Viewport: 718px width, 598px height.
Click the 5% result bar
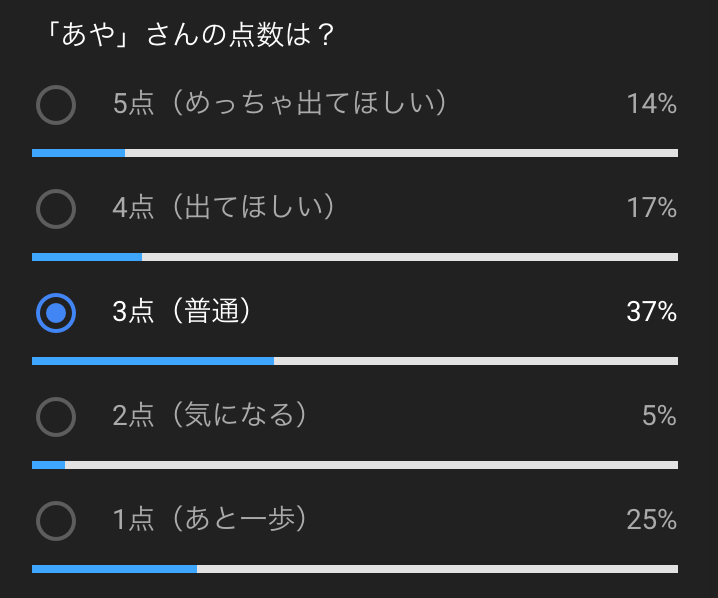355,465
